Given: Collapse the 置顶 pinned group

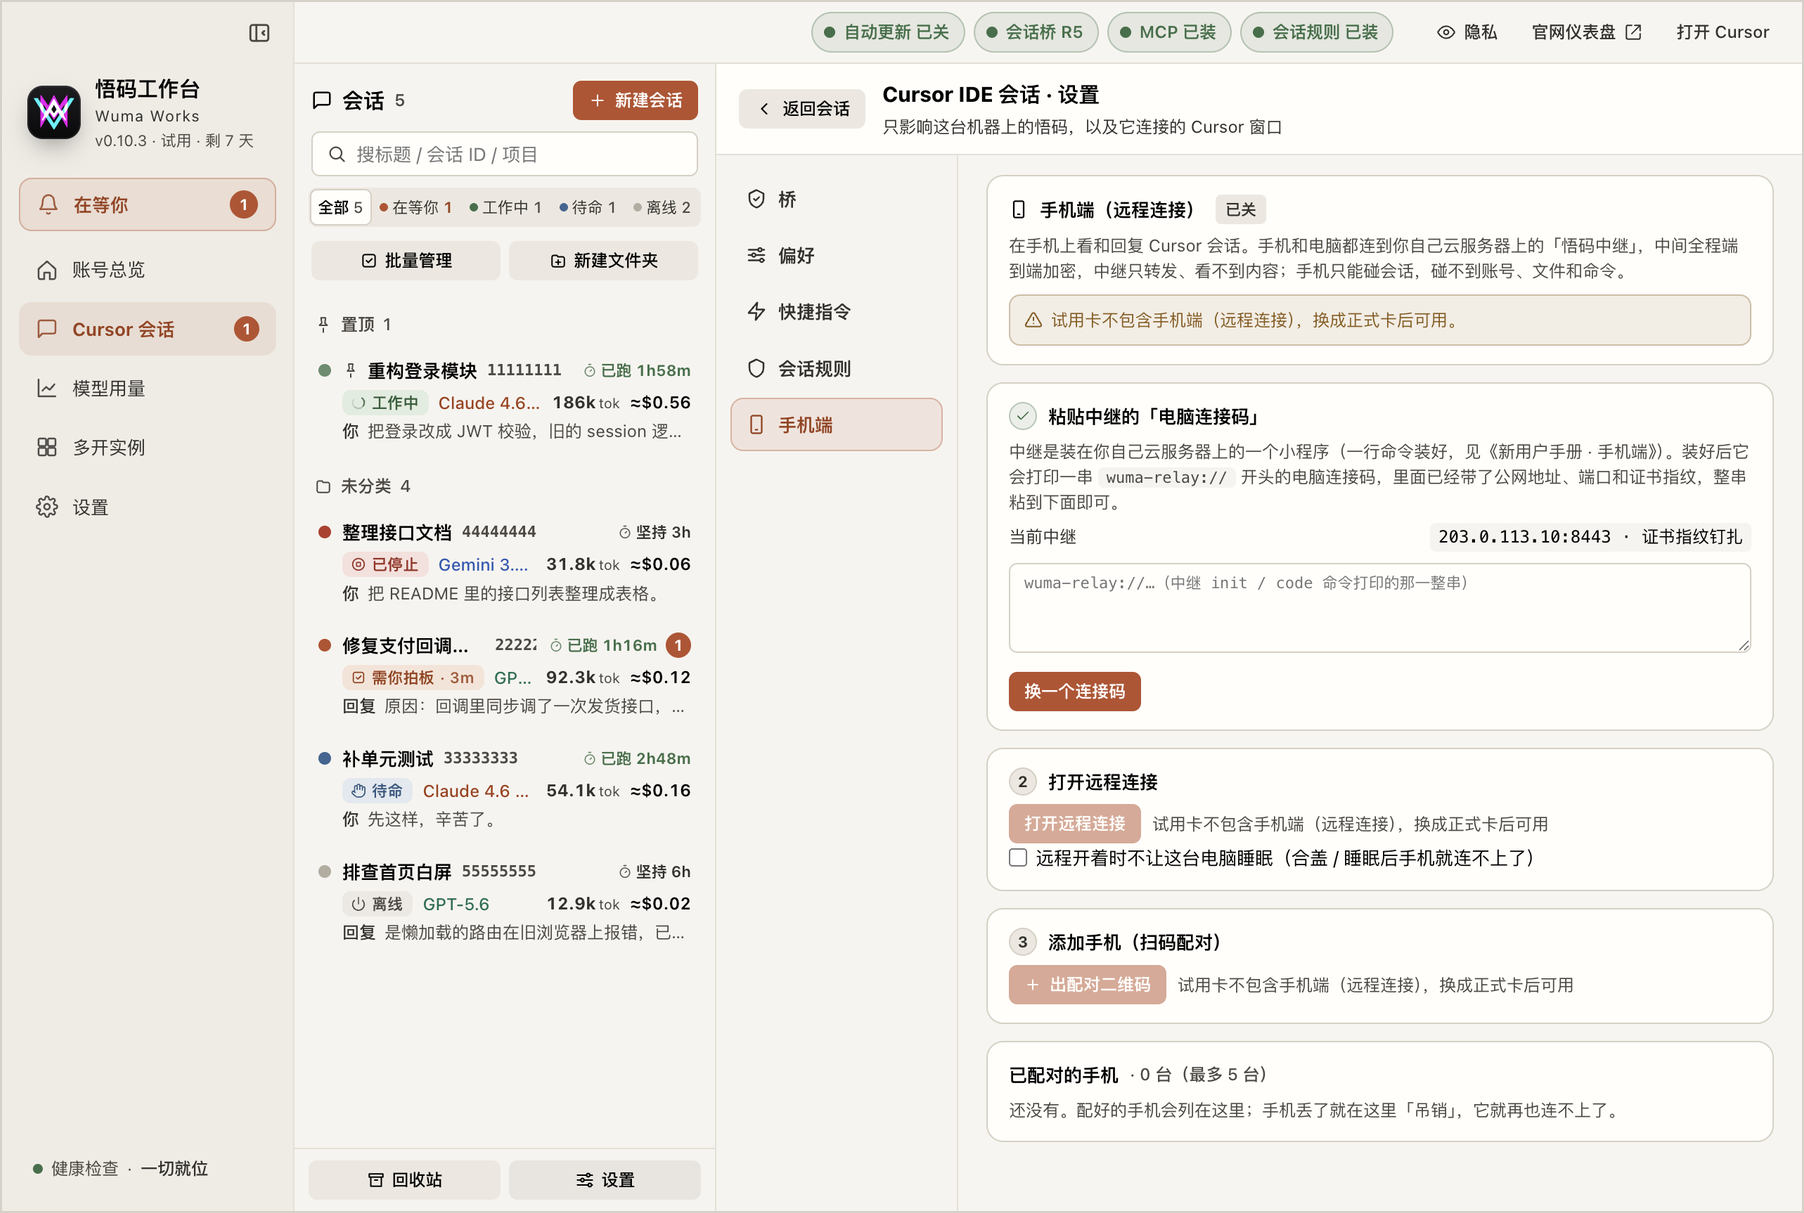Looking at the screenshot, I should point(354,324).
